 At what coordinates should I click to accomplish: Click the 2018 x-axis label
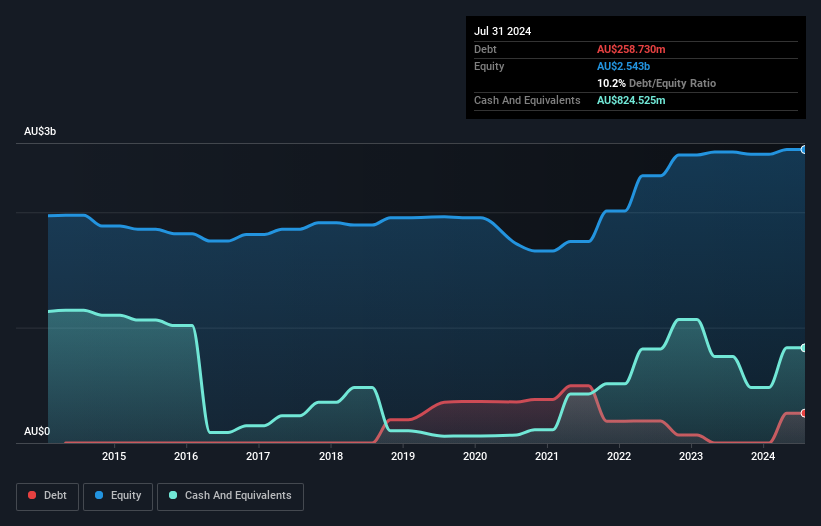(x=331, y=456)
